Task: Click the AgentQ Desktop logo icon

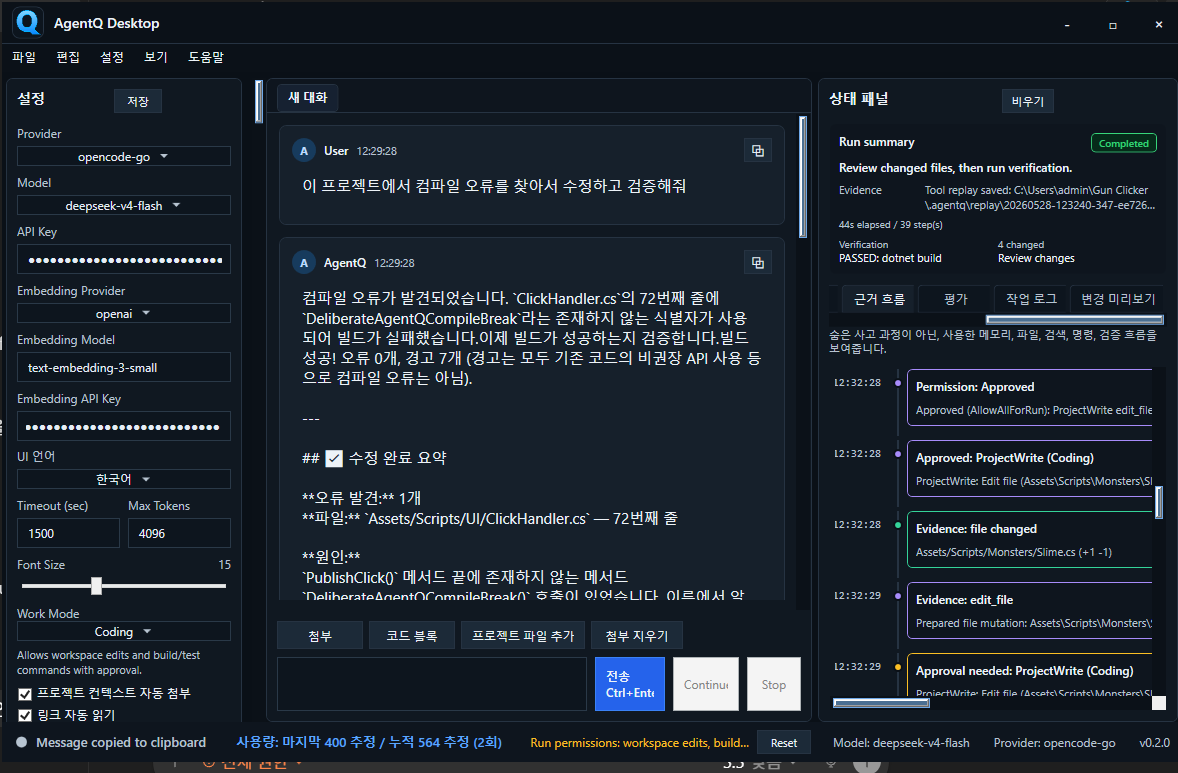Action: (x=29, y=23)
